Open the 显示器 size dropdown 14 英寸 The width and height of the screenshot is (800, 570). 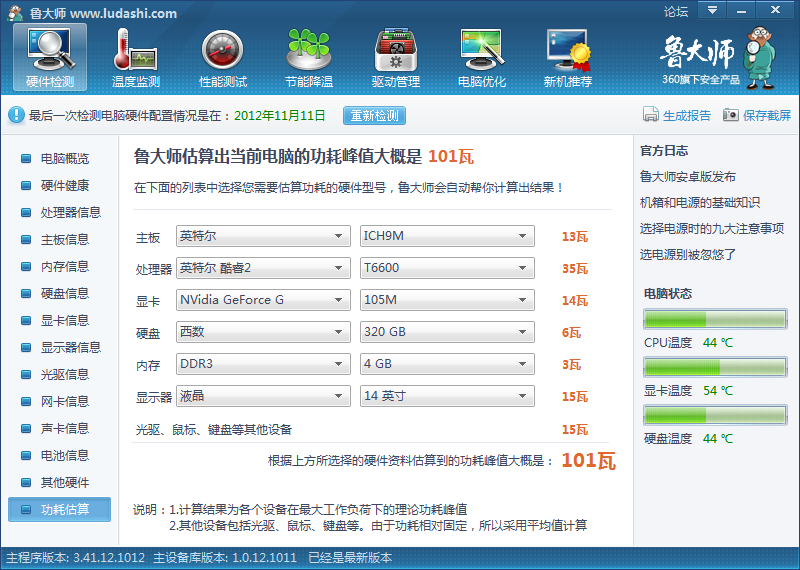(447, 396)
